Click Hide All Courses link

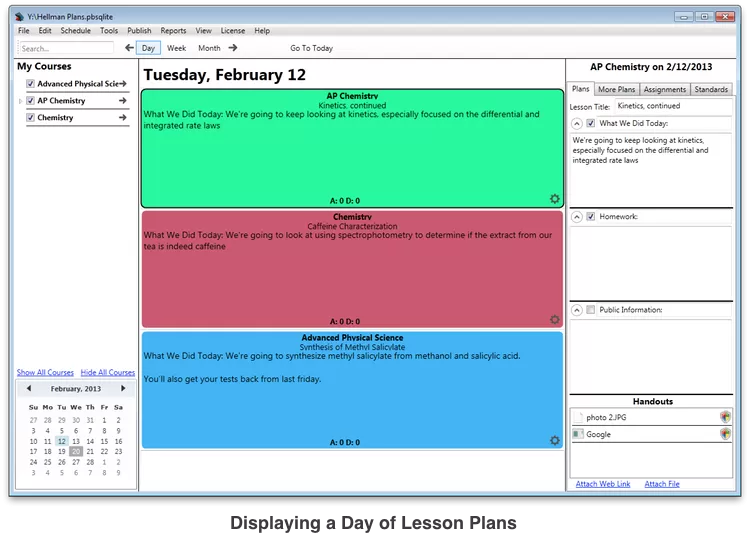[108, 372]
